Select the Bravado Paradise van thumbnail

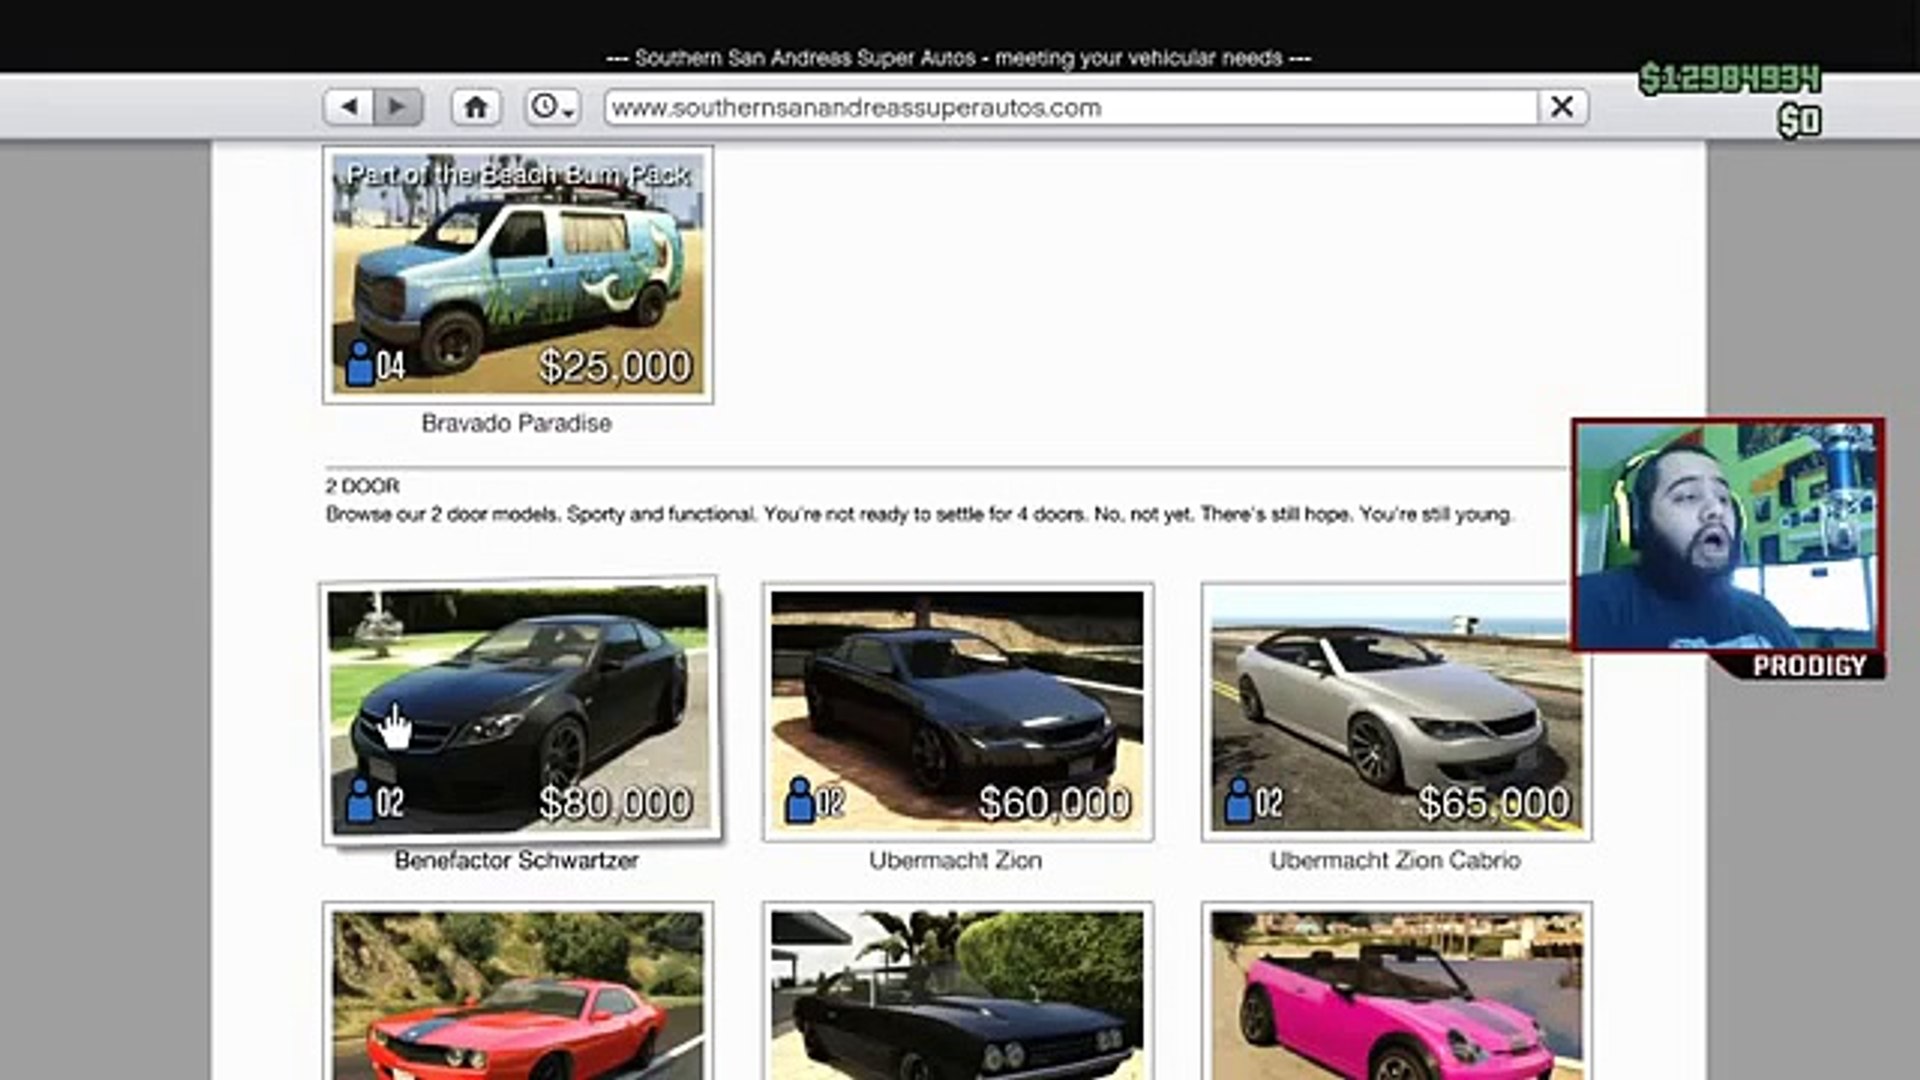point(518,274)
